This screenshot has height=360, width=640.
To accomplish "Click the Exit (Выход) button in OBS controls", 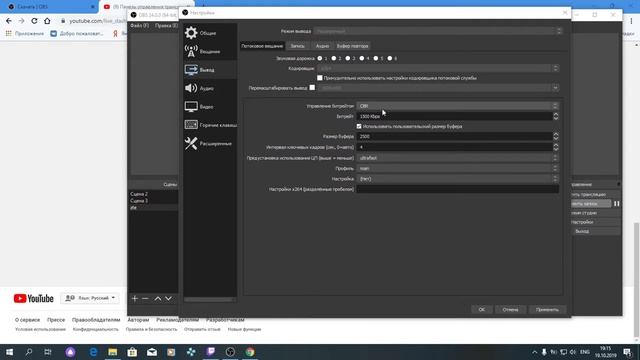I will [x=595, y=231].
